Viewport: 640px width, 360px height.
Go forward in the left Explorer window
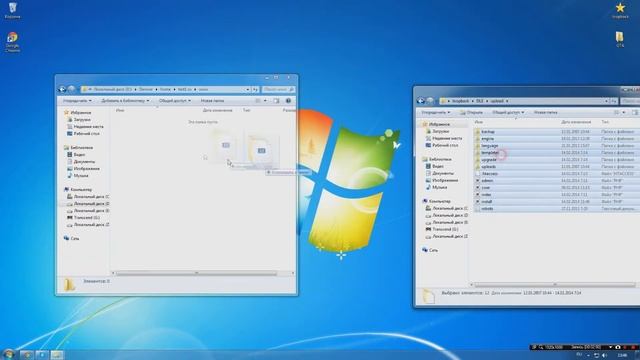(x=71, y=89)
